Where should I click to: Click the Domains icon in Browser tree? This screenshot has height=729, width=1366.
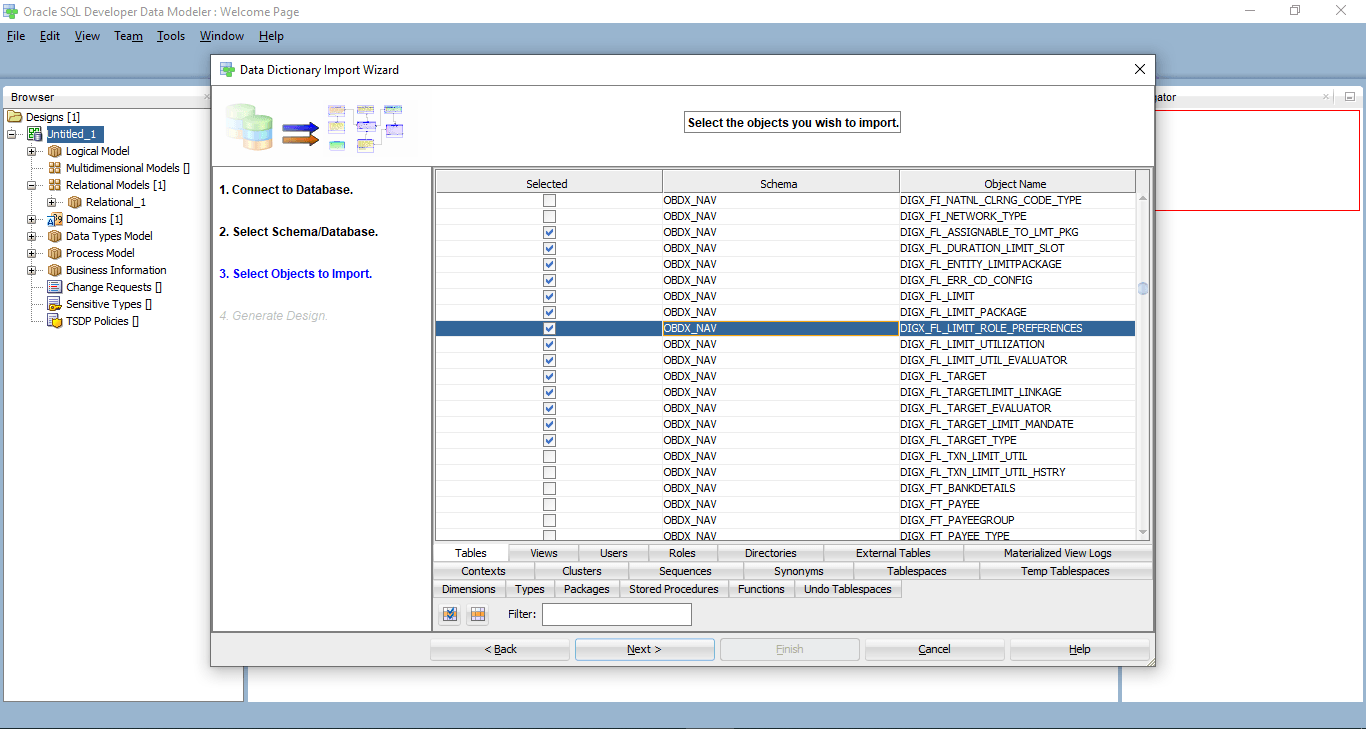point(55,219)
